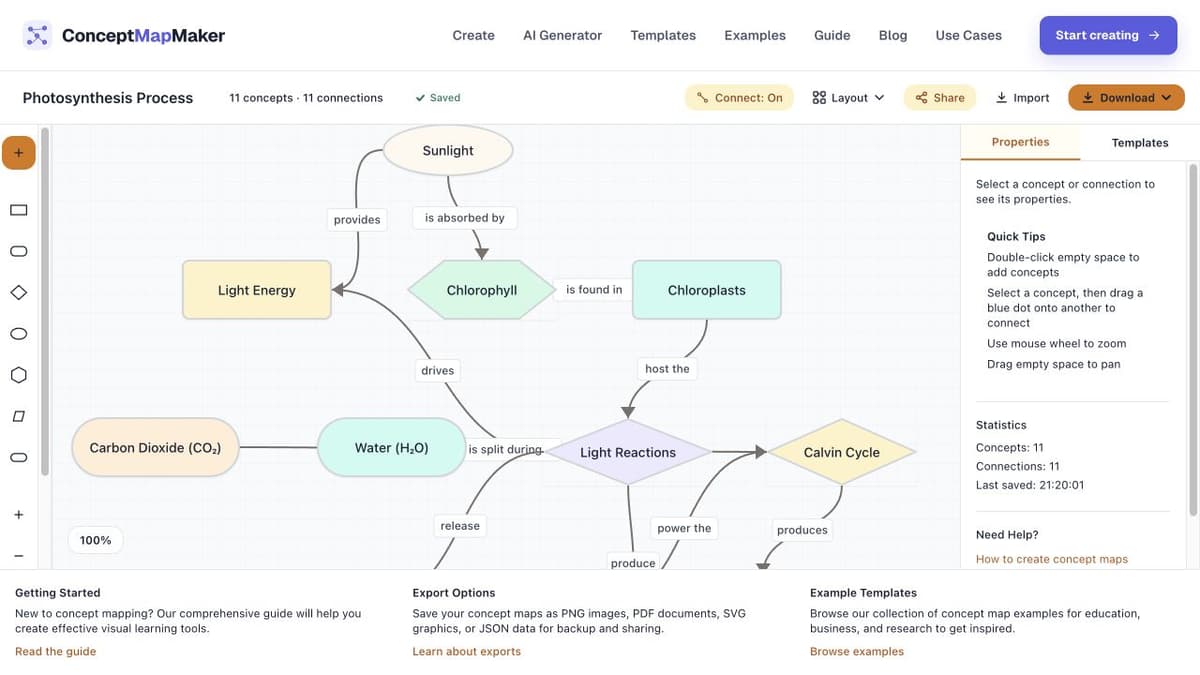Open How to create concept maps link
The width and height of the screenshot is (1200, 675).
1052,559
